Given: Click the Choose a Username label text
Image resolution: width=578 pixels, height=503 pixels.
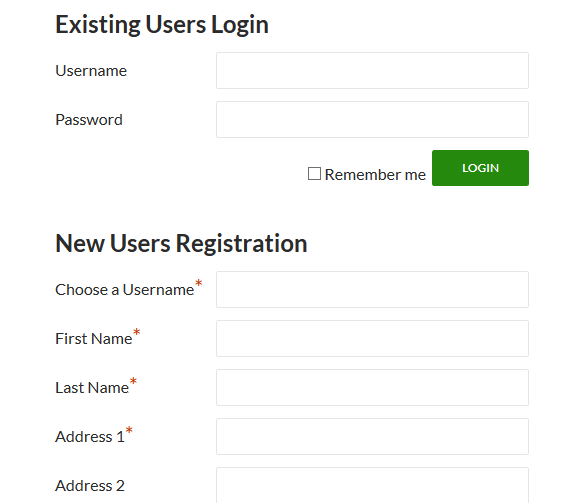Looking at the screenshot, I should [125, 290].
